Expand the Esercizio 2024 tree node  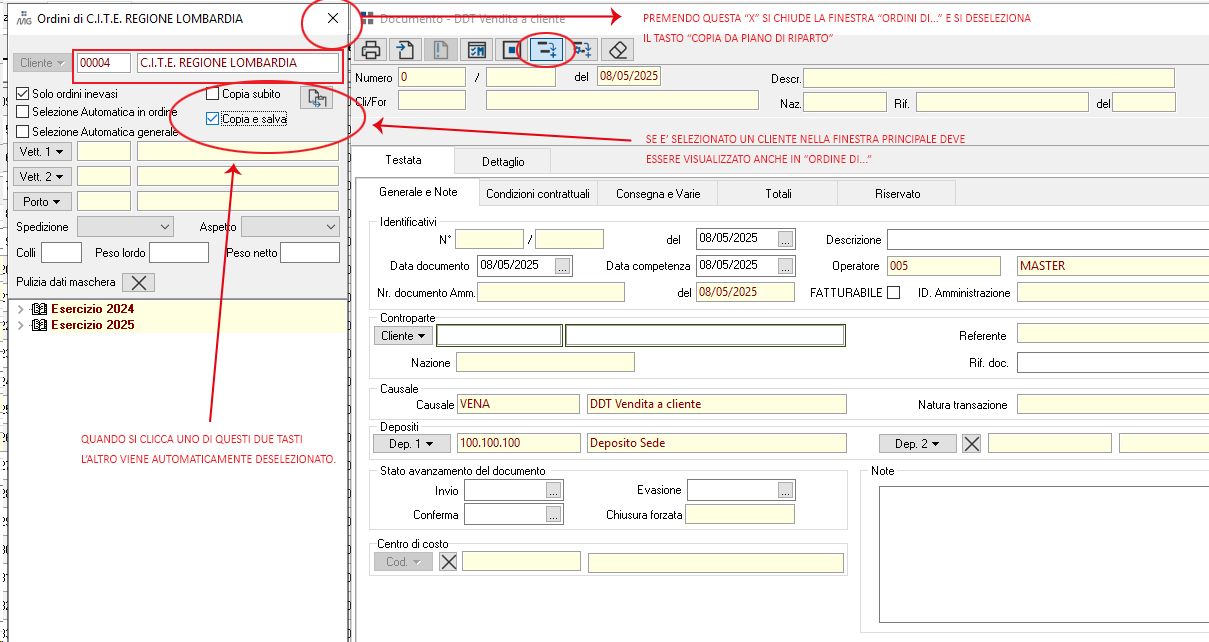[21, 309]
